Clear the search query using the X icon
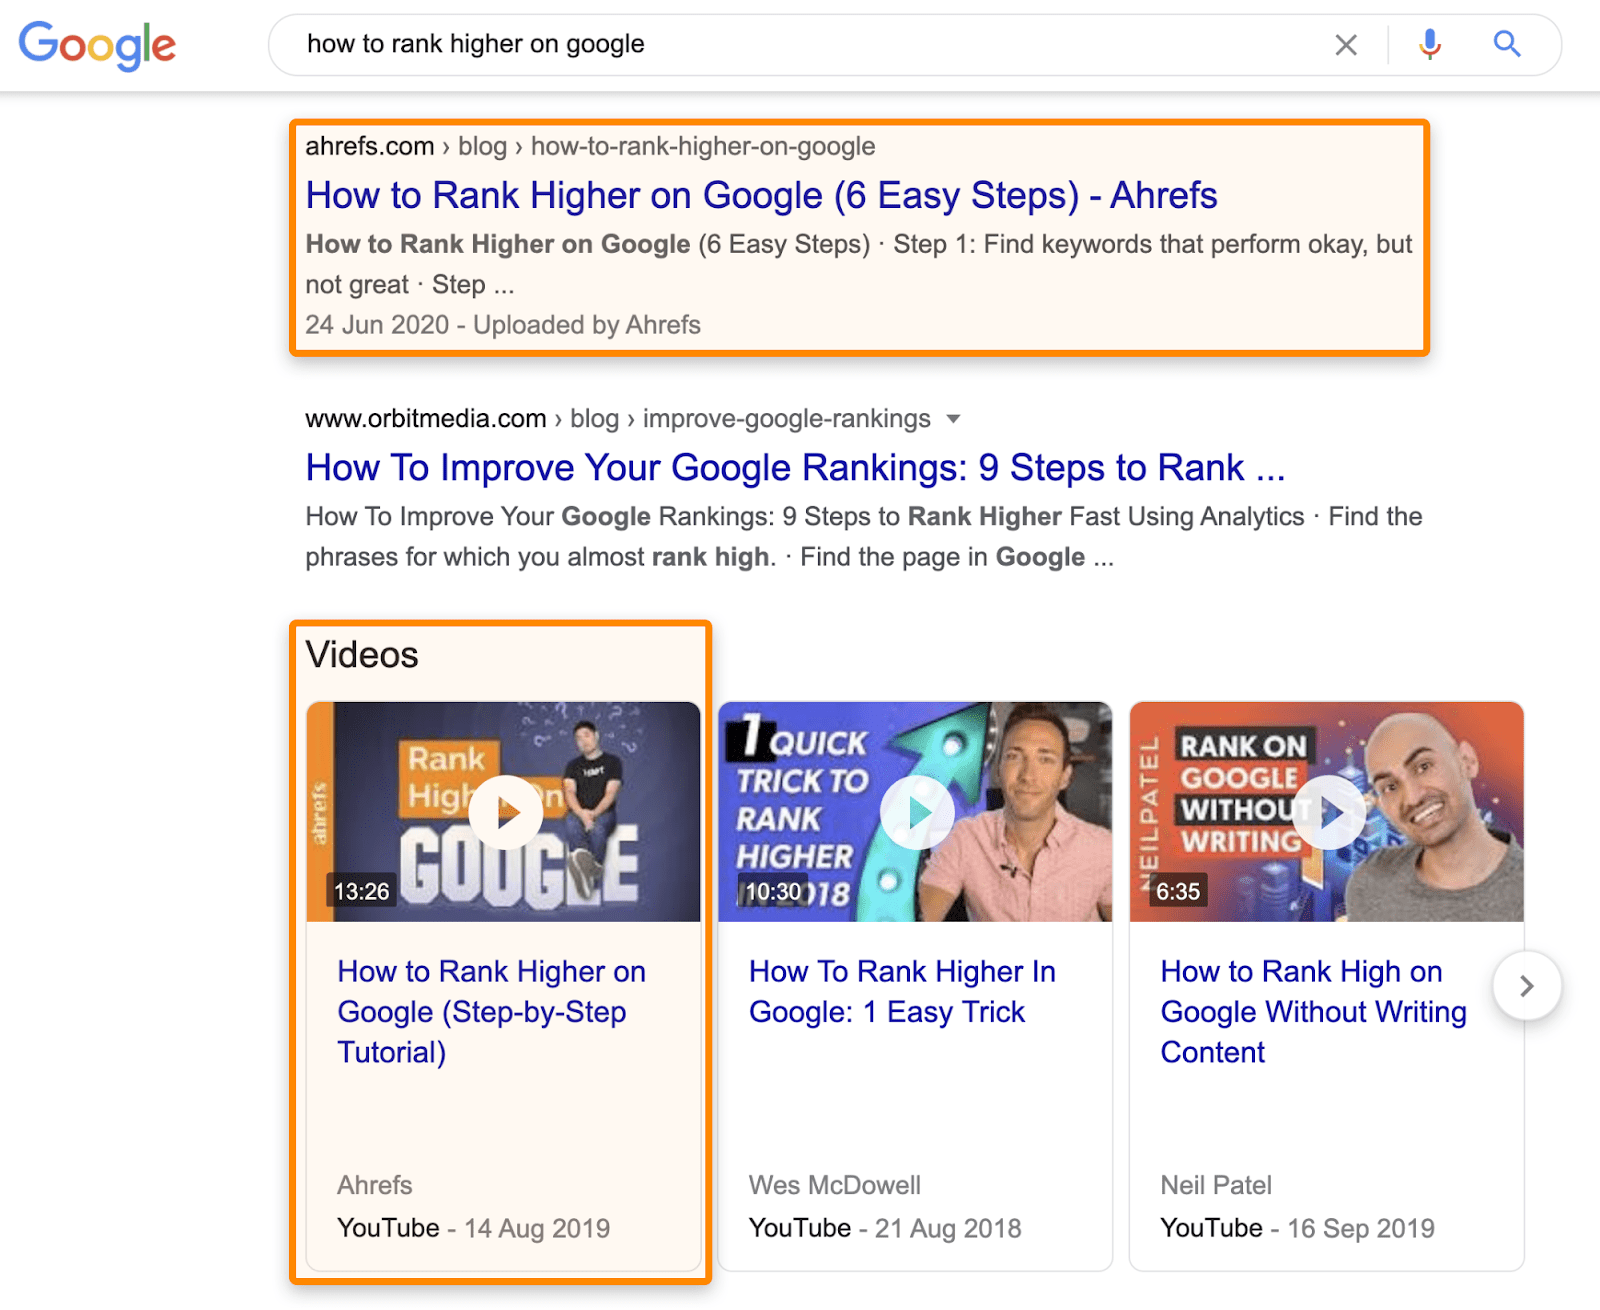Viewport: 1600px width, 1310px height. (1345, 44)
